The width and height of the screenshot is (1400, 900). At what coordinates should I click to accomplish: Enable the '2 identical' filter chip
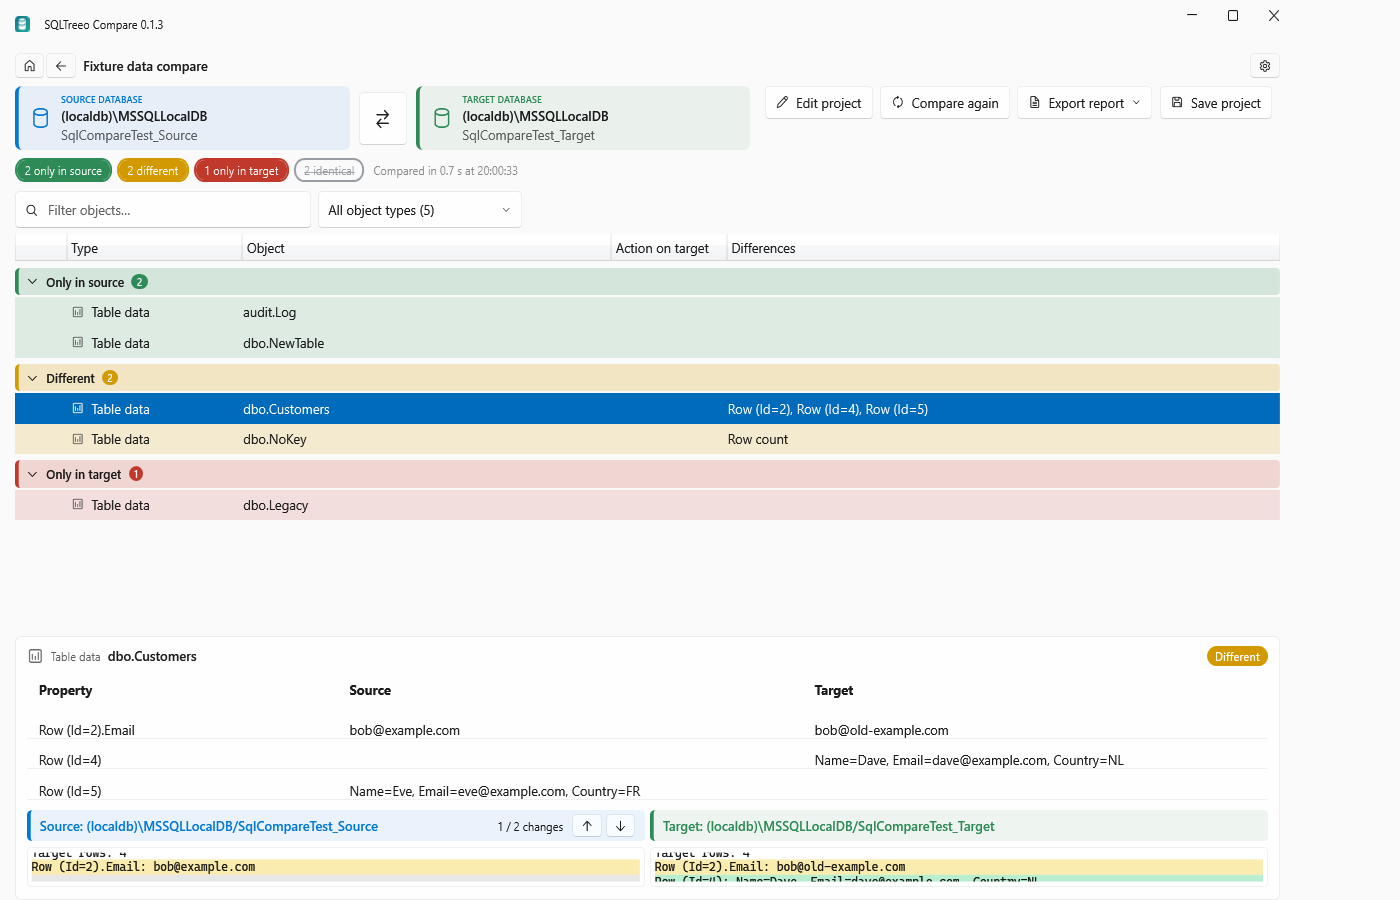tap(329, 171)
